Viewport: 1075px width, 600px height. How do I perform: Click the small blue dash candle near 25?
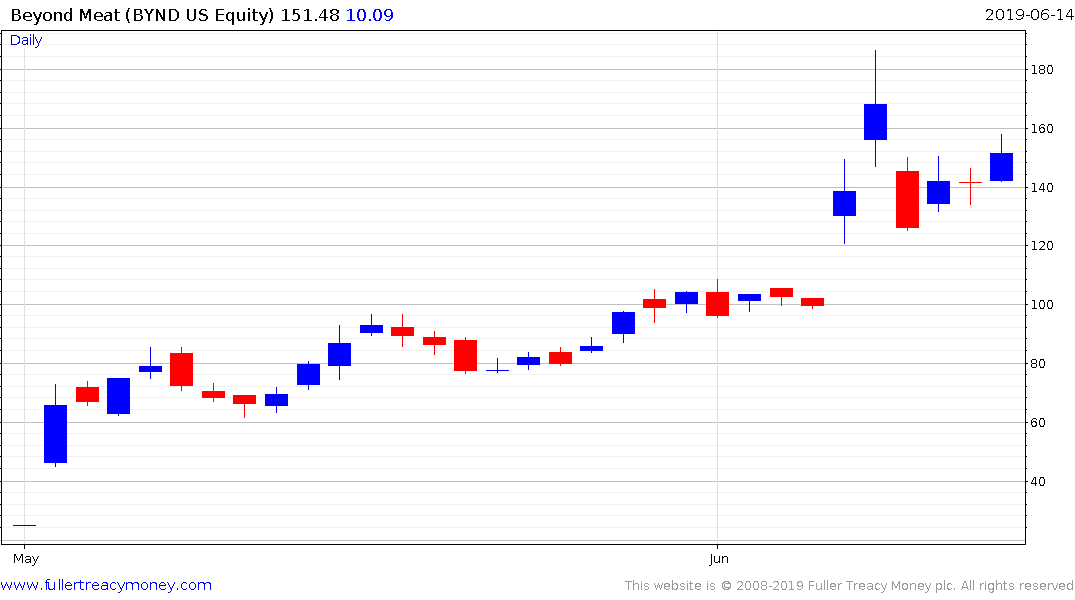click(x=24, y=525)
